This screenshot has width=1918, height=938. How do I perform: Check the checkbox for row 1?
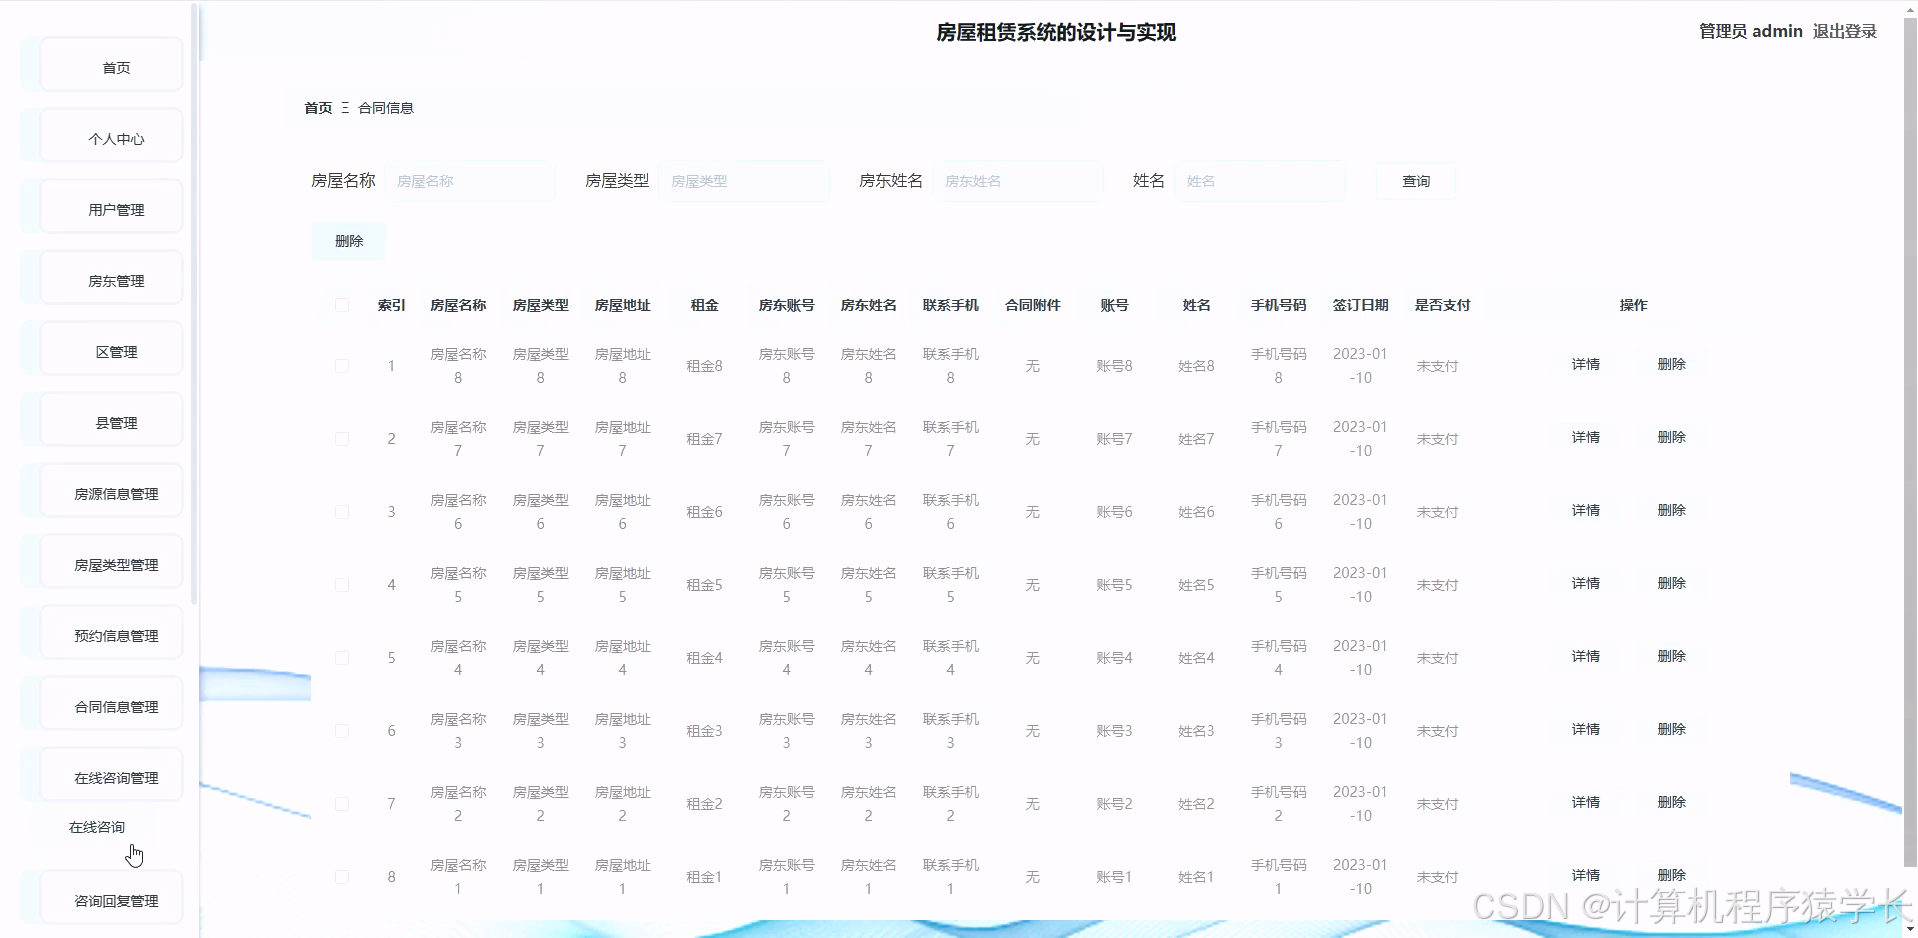click(x=342, y=366)
